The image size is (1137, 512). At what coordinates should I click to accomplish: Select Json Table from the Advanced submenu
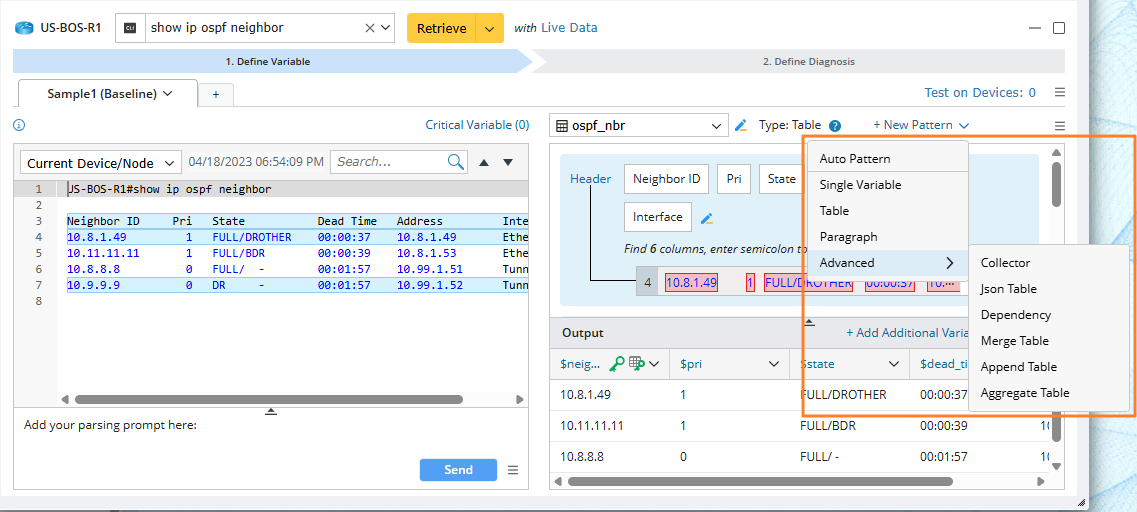(1008, 289)
